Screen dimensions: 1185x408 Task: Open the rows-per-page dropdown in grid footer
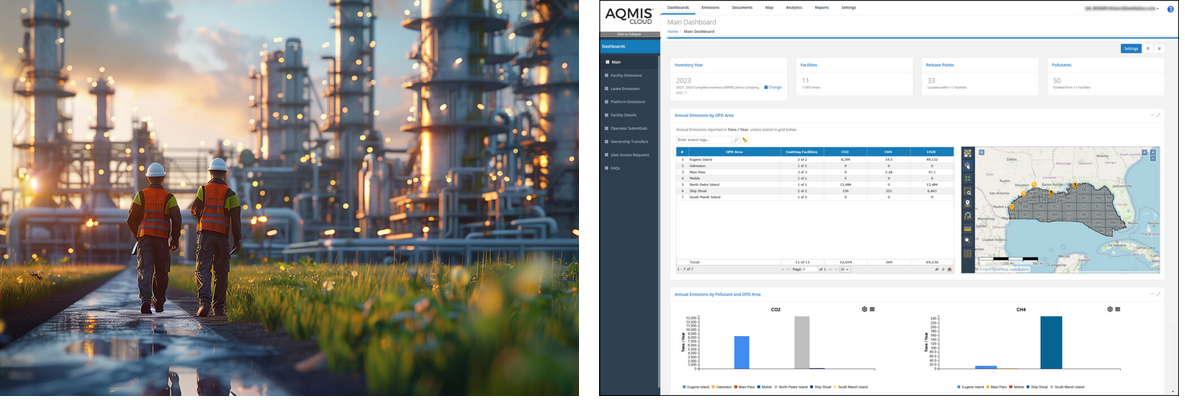coord(846,269)
